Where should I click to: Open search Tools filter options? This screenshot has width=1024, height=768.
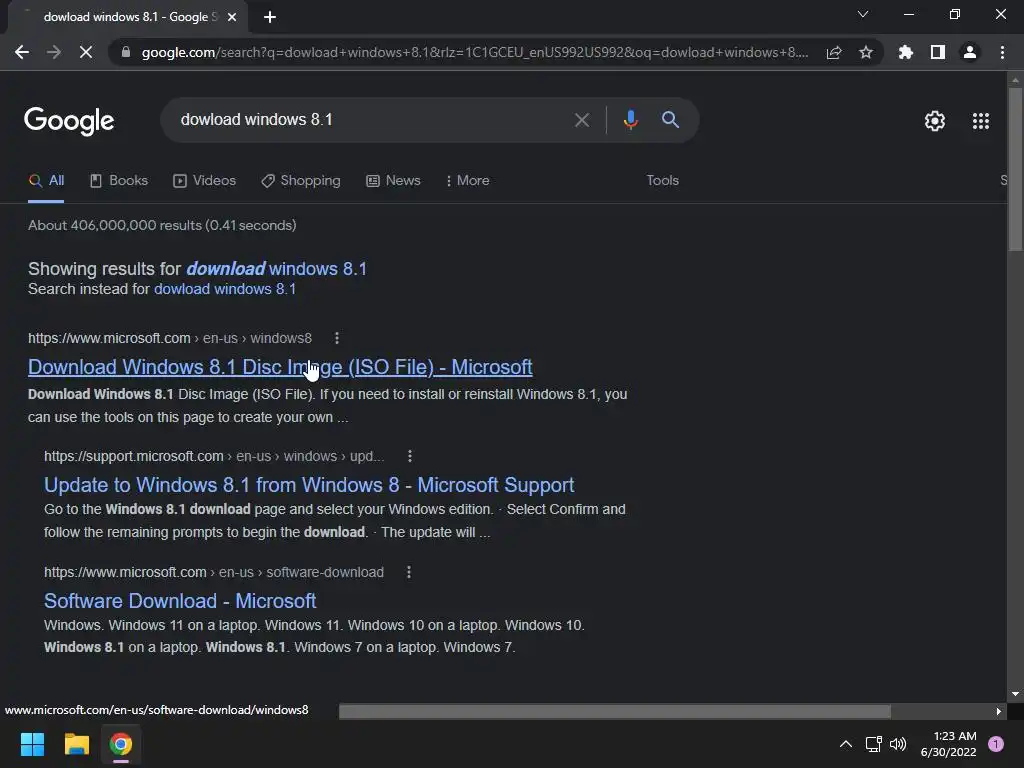662,181
